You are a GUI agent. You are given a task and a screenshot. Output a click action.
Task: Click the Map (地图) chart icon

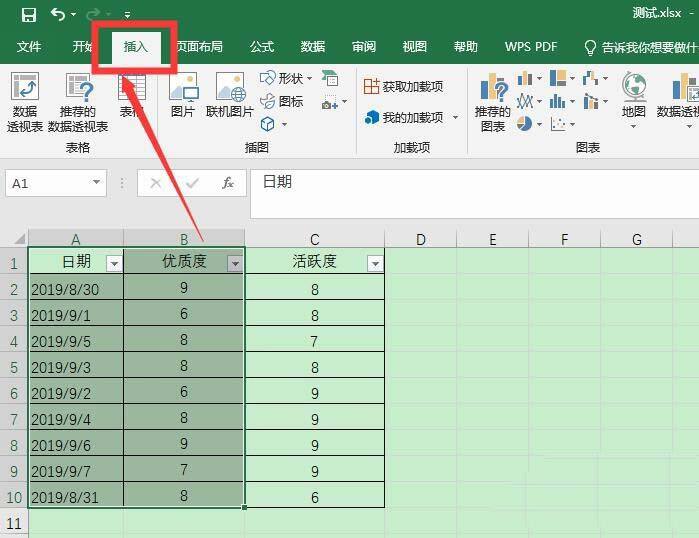(634, 96)
